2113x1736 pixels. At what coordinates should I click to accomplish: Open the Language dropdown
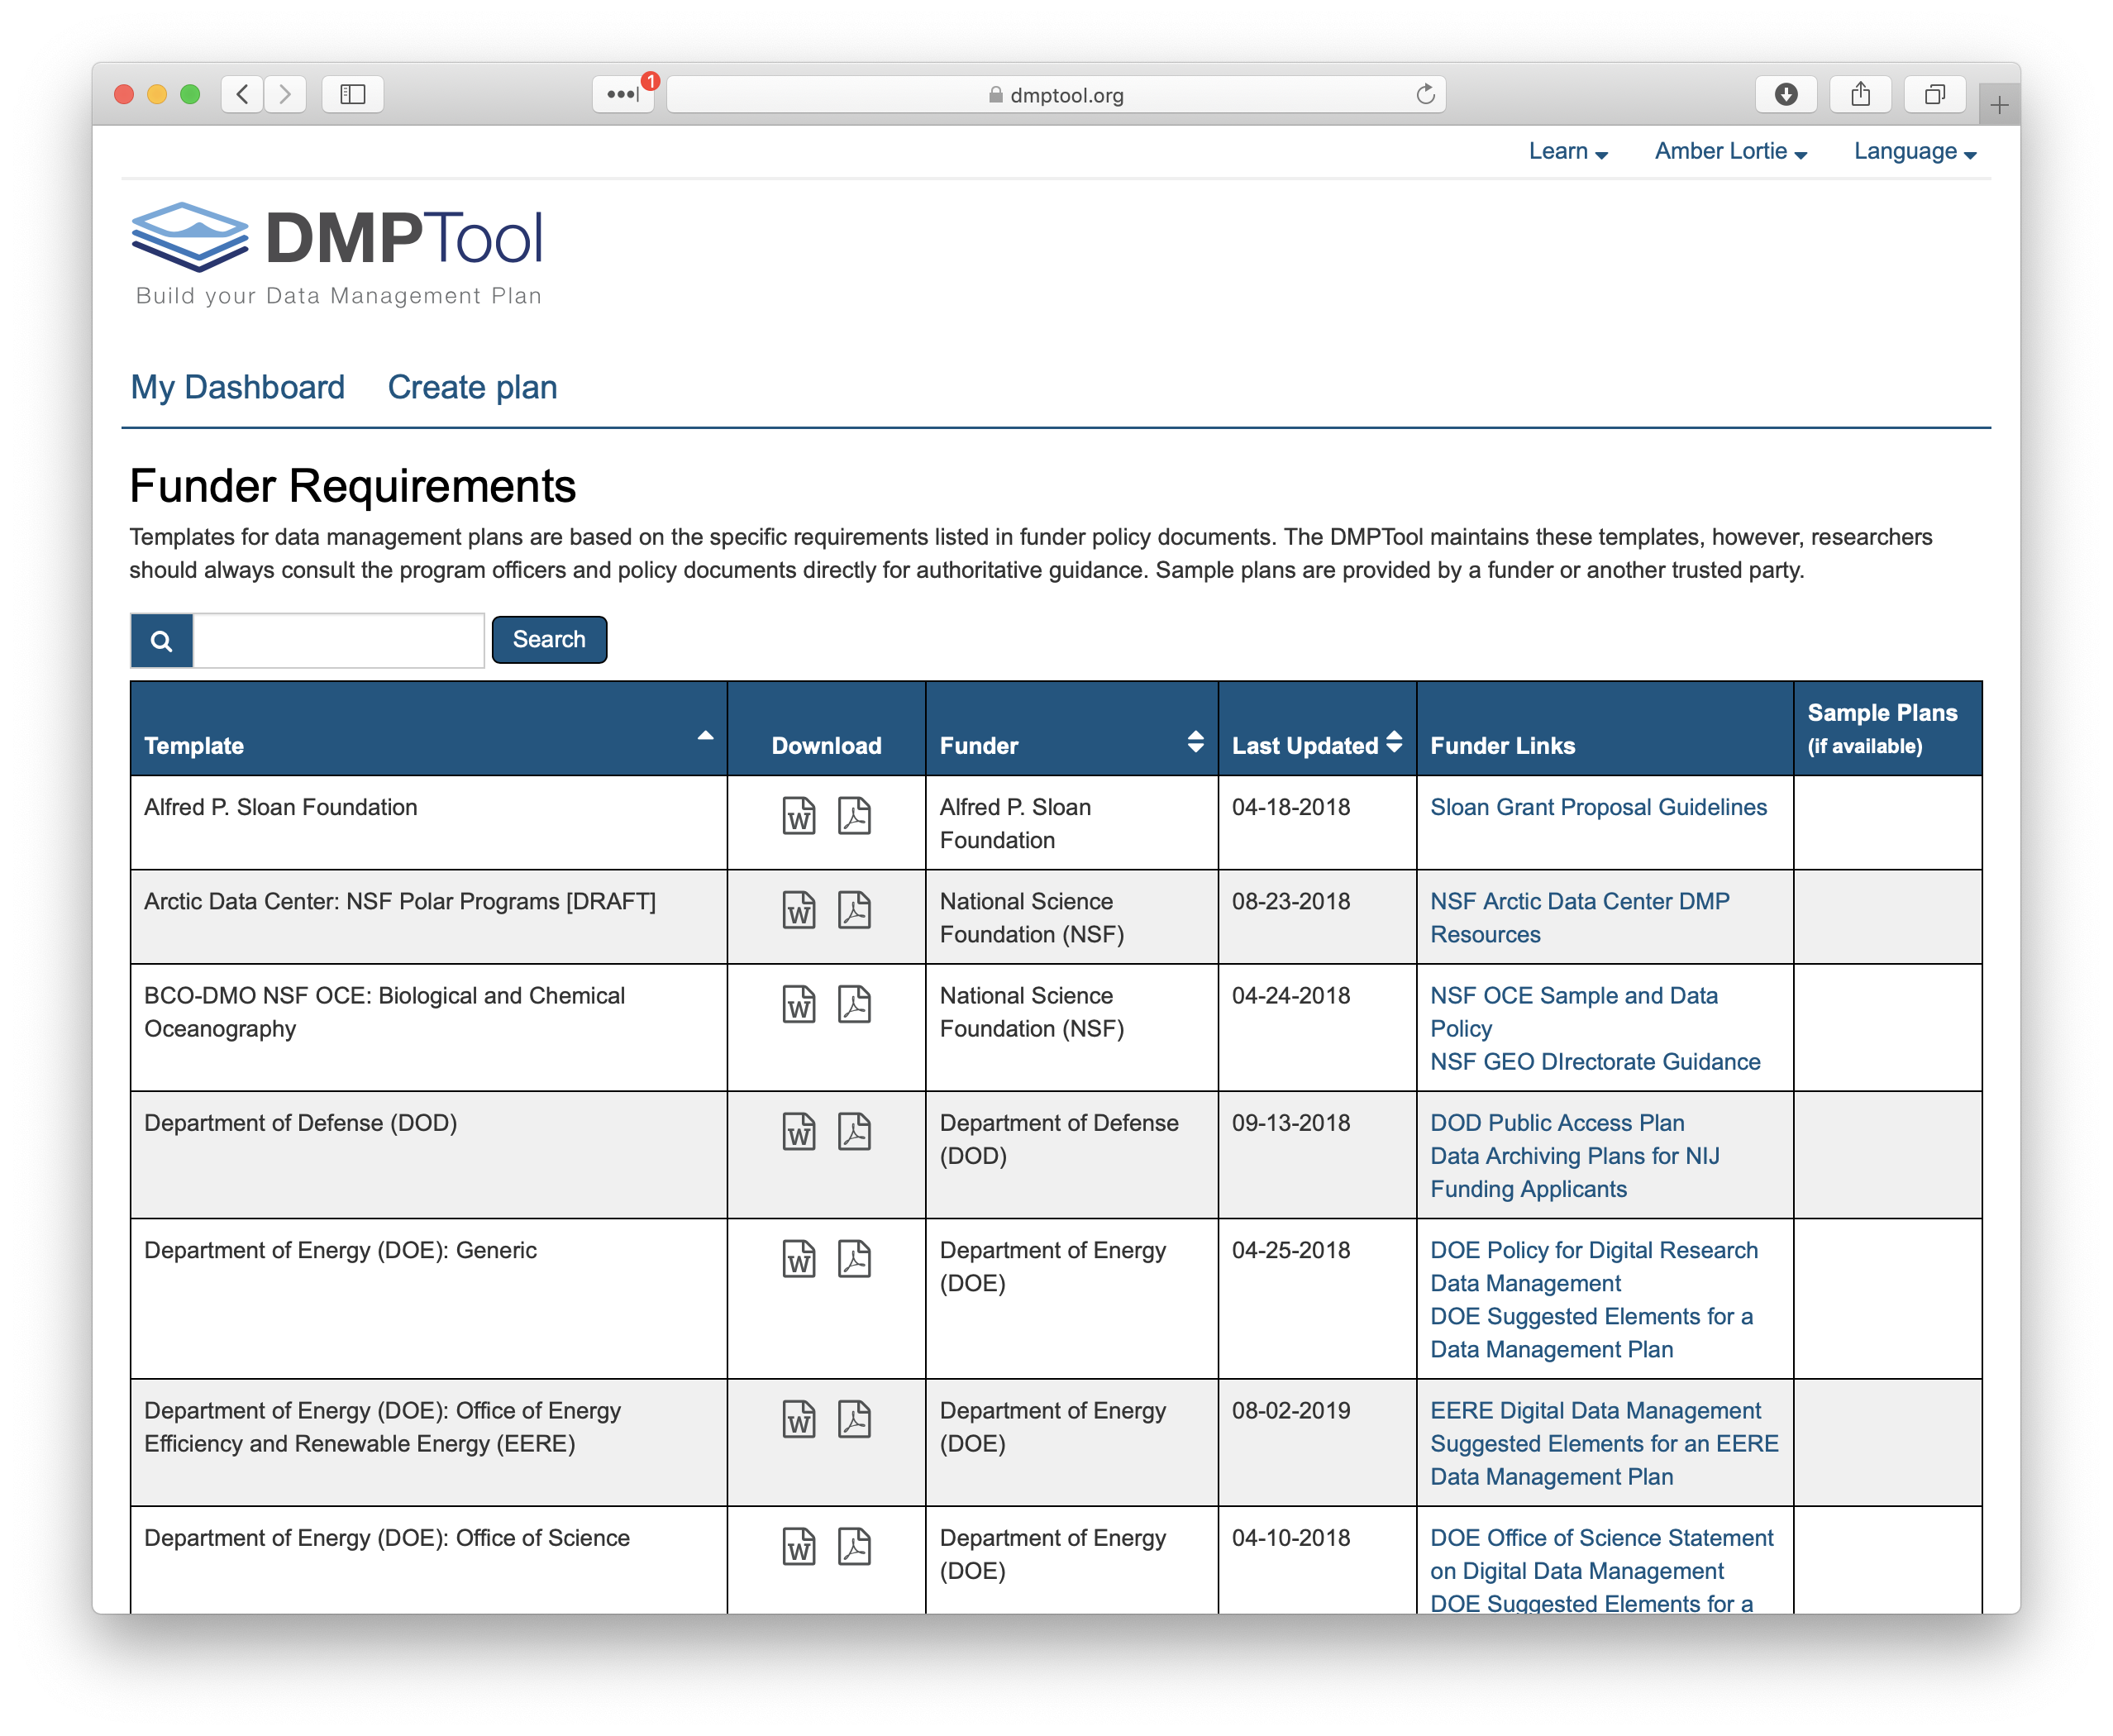(1914, 152)
